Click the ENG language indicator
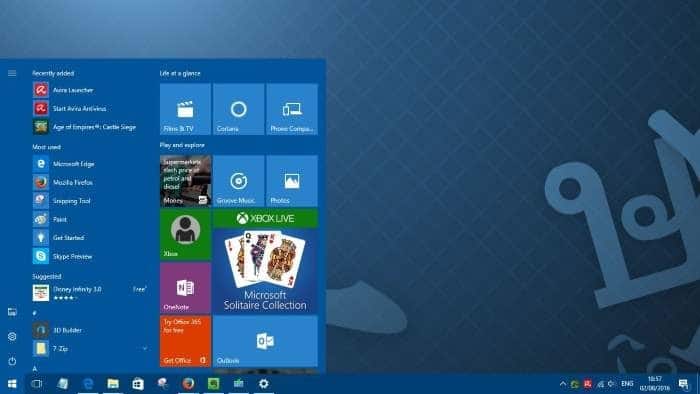The height and width of the screenshot is (394, 700). [627, 384]
